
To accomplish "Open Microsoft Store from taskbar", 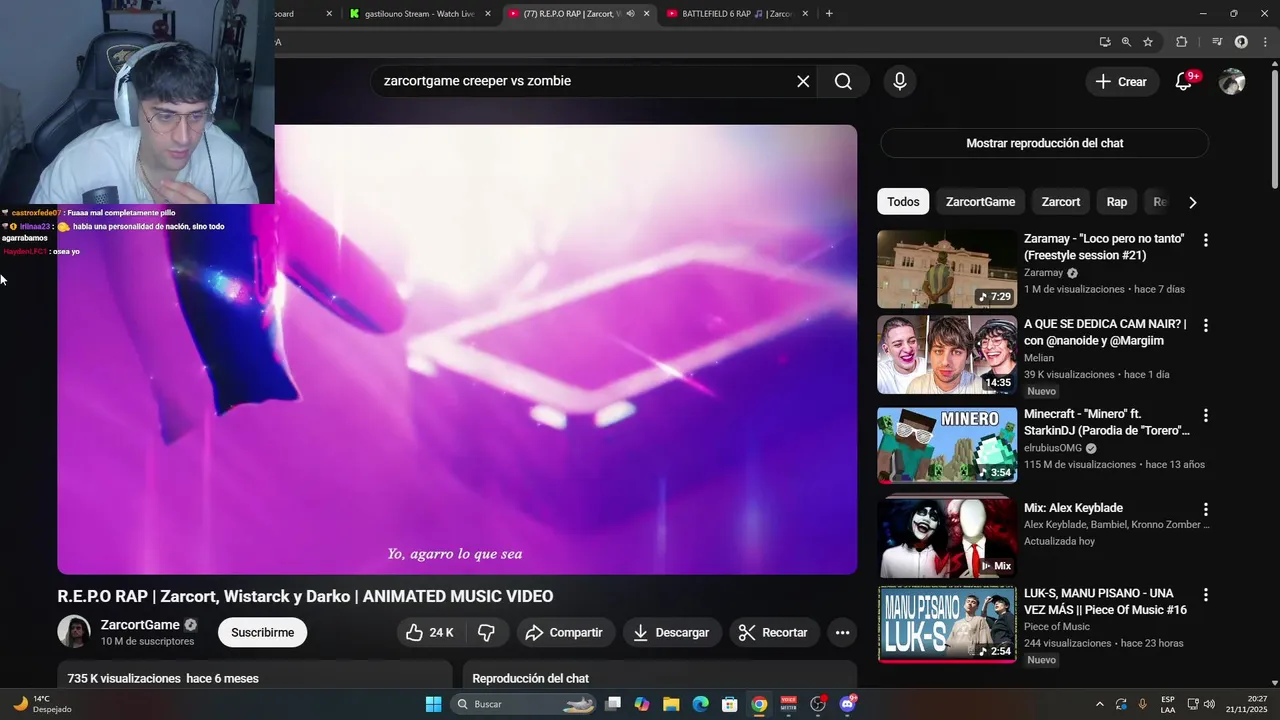I will pos(730,704).
